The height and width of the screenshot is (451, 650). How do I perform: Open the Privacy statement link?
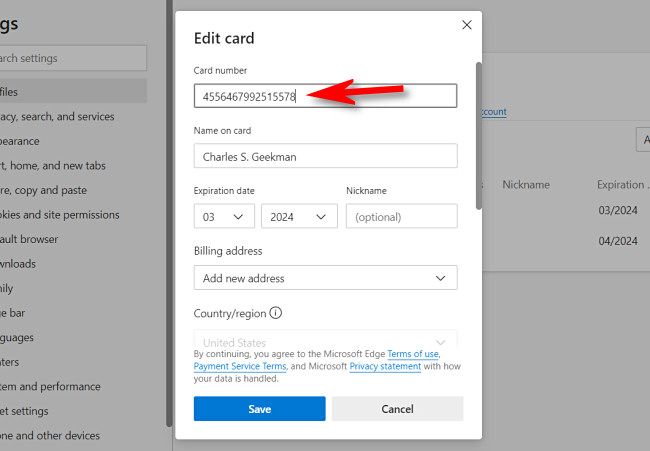(x=385, y=366)
